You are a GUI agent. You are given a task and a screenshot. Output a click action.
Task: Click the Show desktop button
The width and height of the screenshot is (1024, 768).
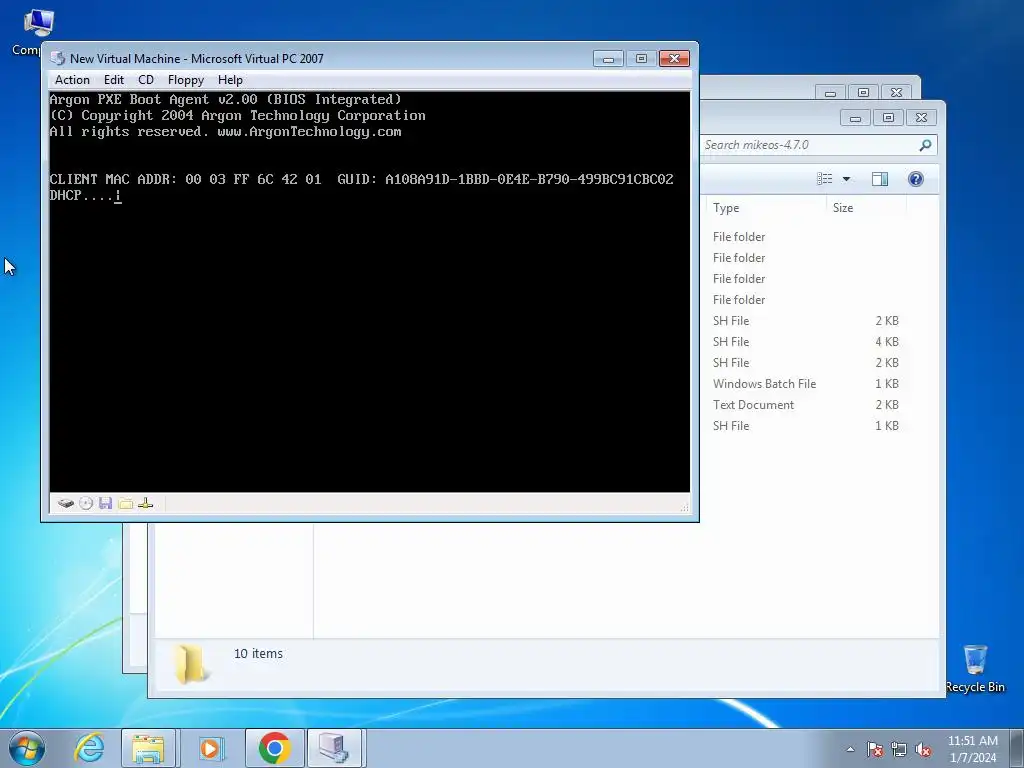click(1017, 748)
